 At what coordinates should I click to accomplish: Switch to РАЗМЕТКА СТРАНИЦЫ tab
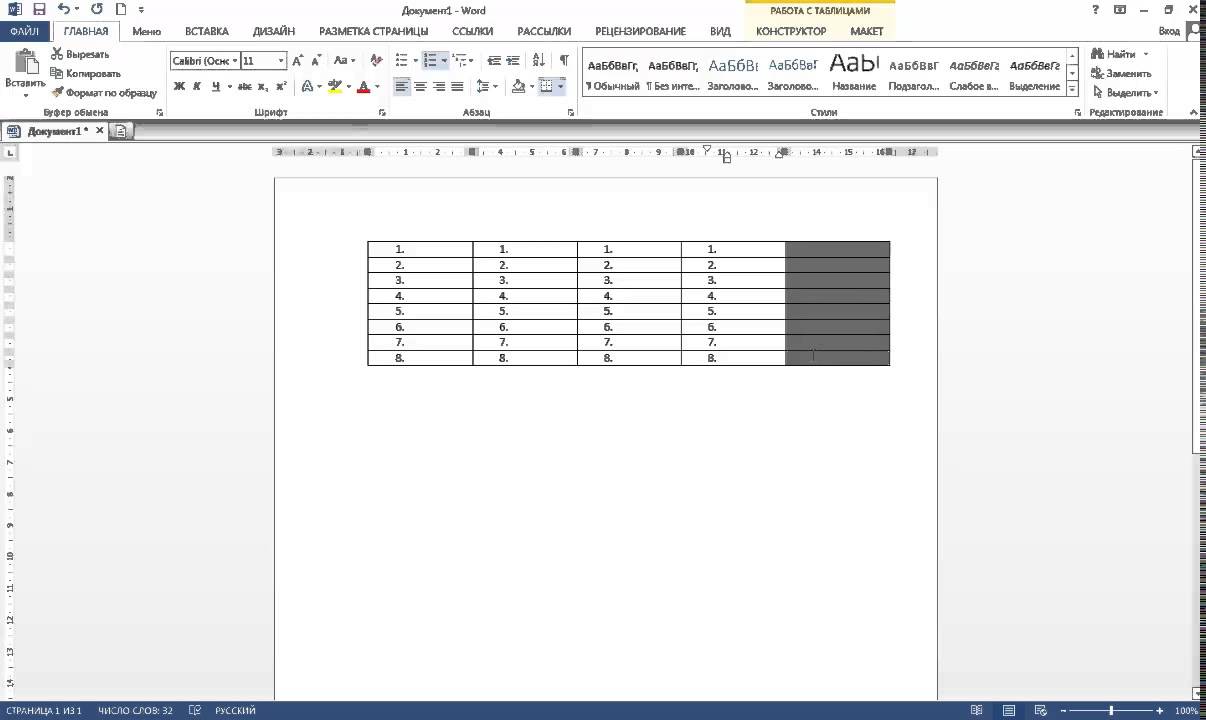[374, 31]
